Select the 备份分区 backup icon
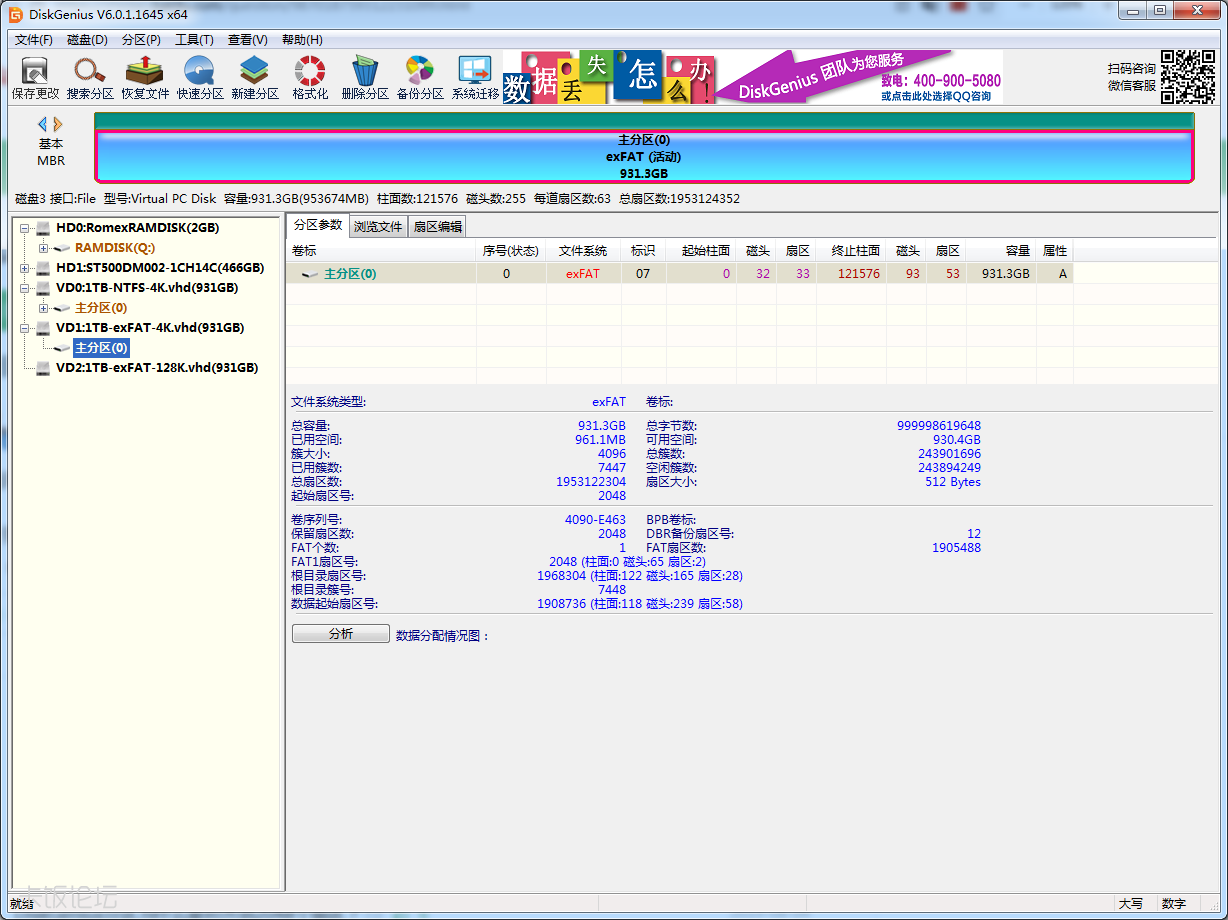 click(418, 76)
